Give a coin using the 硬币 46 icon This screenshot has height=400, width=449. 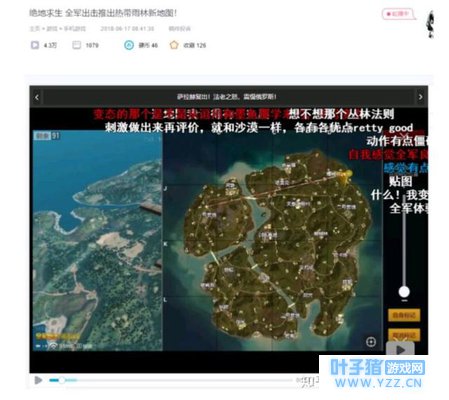click(129, 45)
